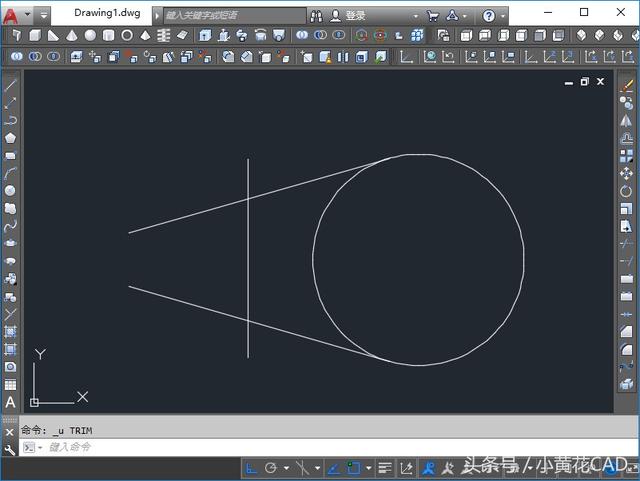Click the Mirror tool icon
The height and width of the screenshot is (481, 640).
[x=627, y=121]
